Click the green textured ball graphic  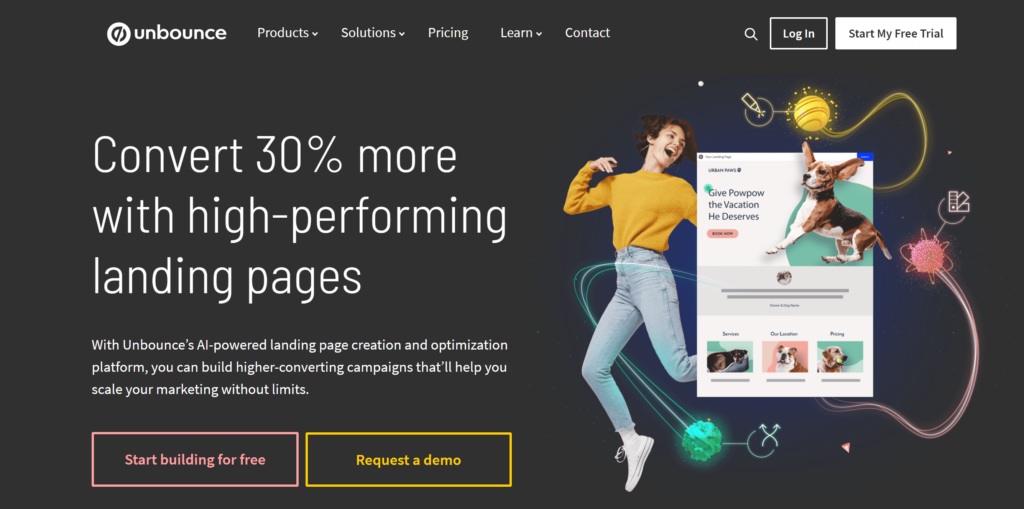point(701,440)
